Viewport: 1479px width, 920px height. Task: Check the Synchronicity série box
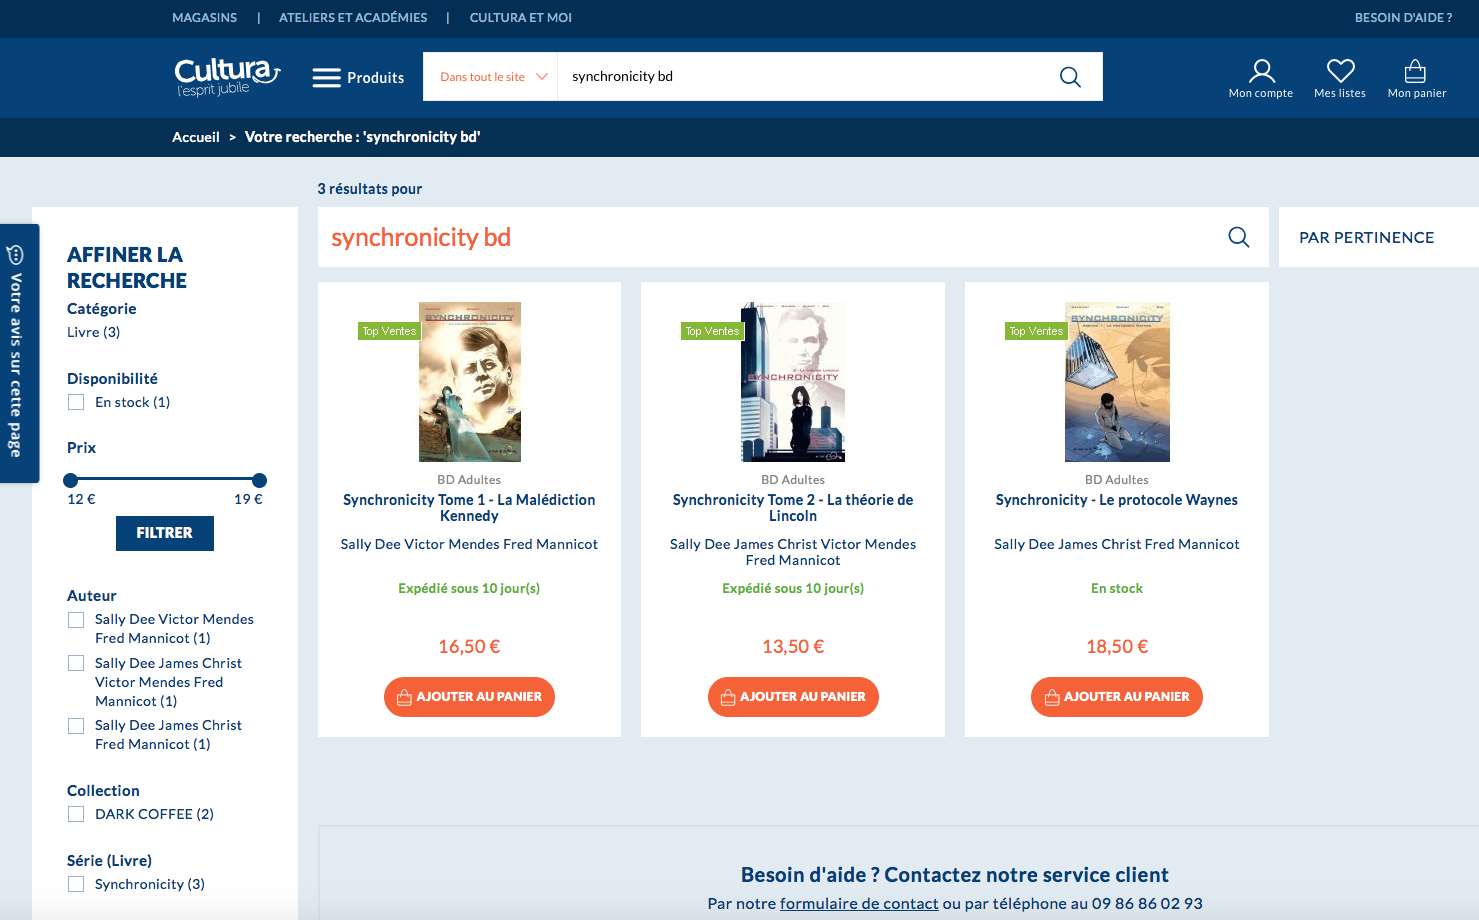pyautogui.click(x=76, y=884)
